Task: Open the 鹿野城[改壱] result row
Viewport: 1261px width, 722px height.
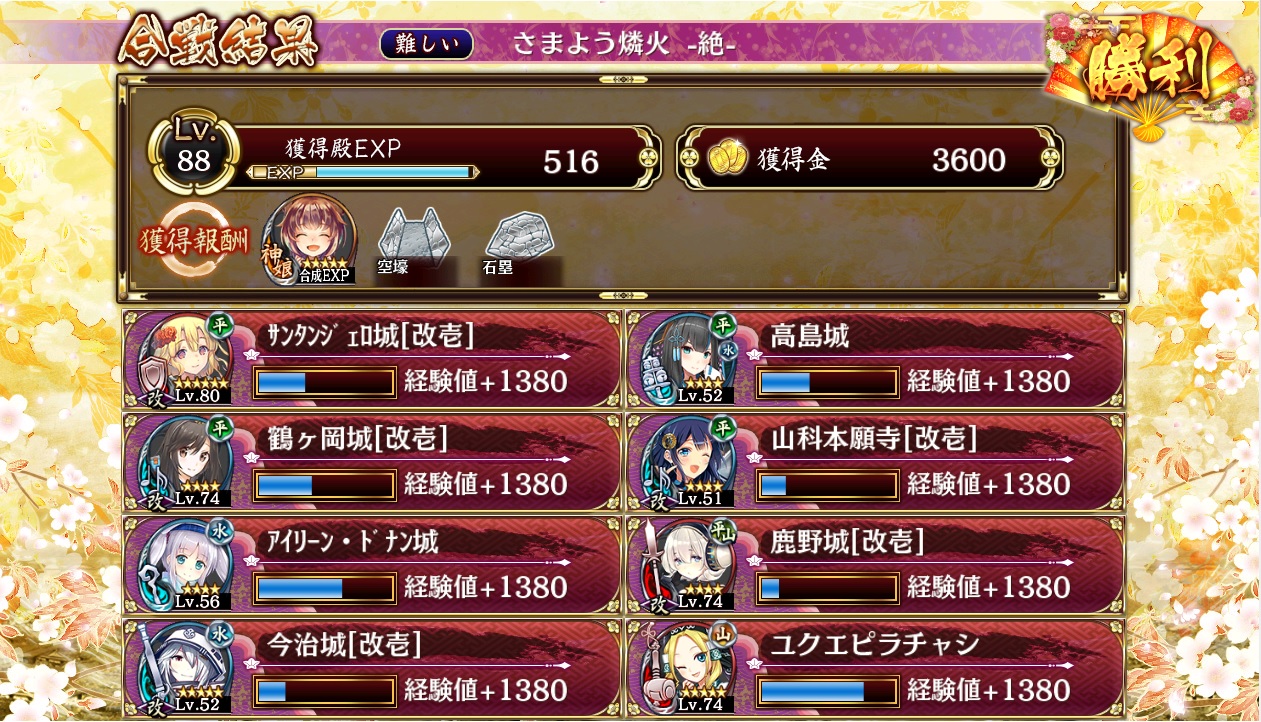Action: click(x=876, y=563)
